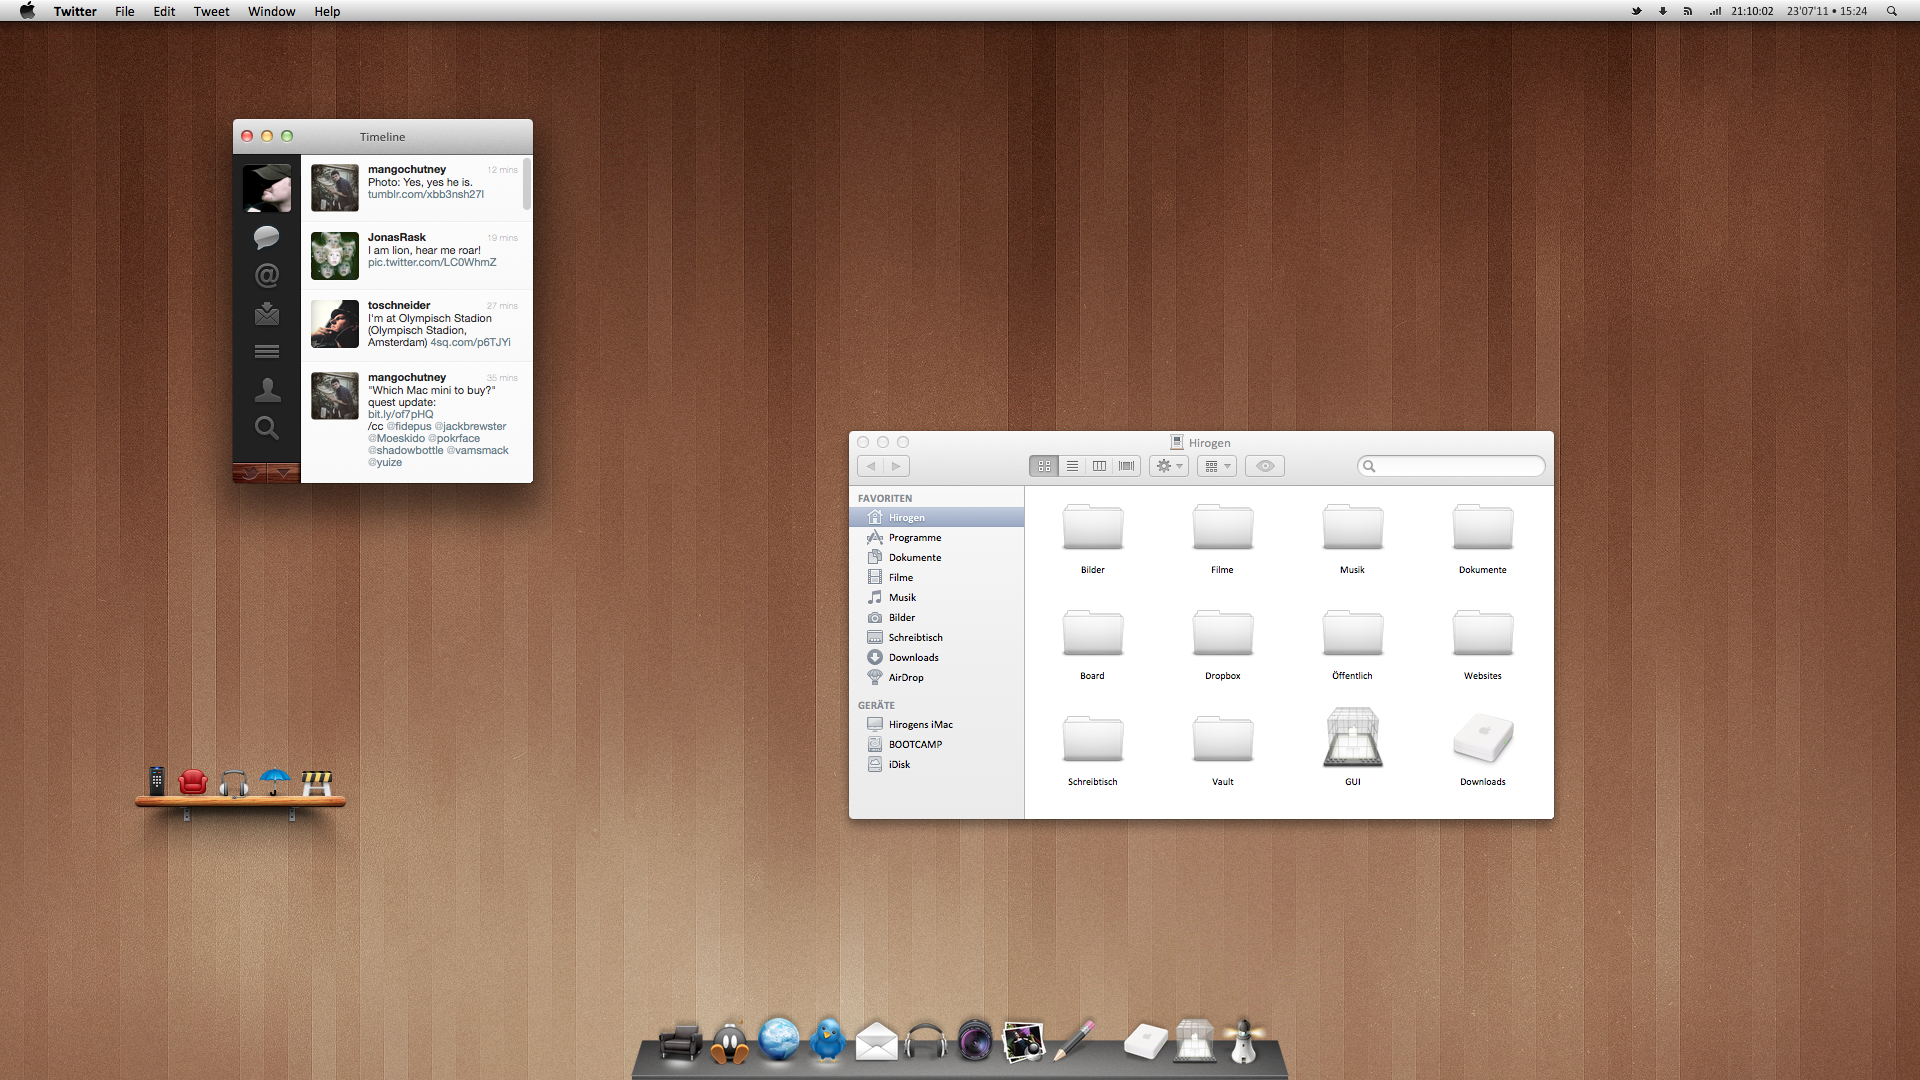This screenshot has width=1920, height=1080.
Task: Open the Tweet menu
Action: [x=211, y=11]
